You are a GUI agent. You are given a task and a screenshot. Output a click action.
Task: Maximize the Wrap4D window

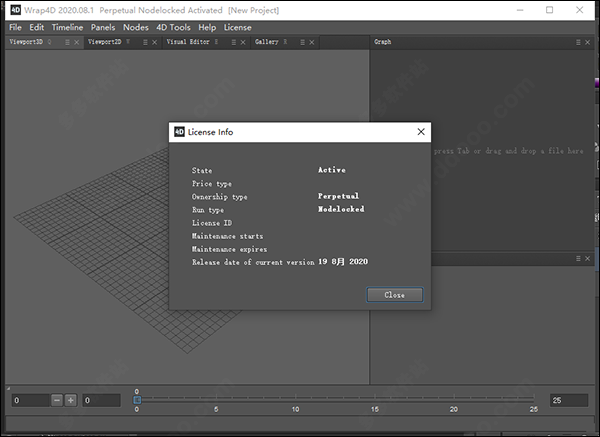pyautogui.click(x=549, y=10)
